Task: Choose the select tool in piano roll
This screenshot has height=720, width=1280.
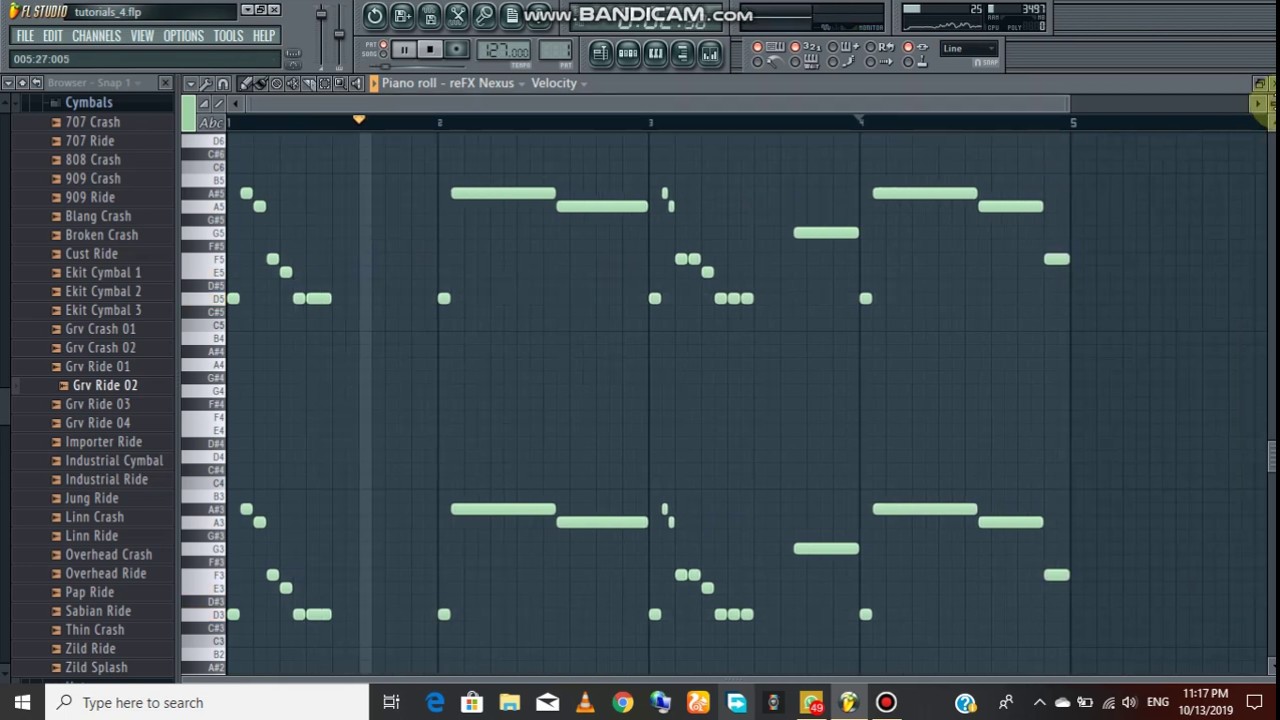Action: click(x=324, y=84)
